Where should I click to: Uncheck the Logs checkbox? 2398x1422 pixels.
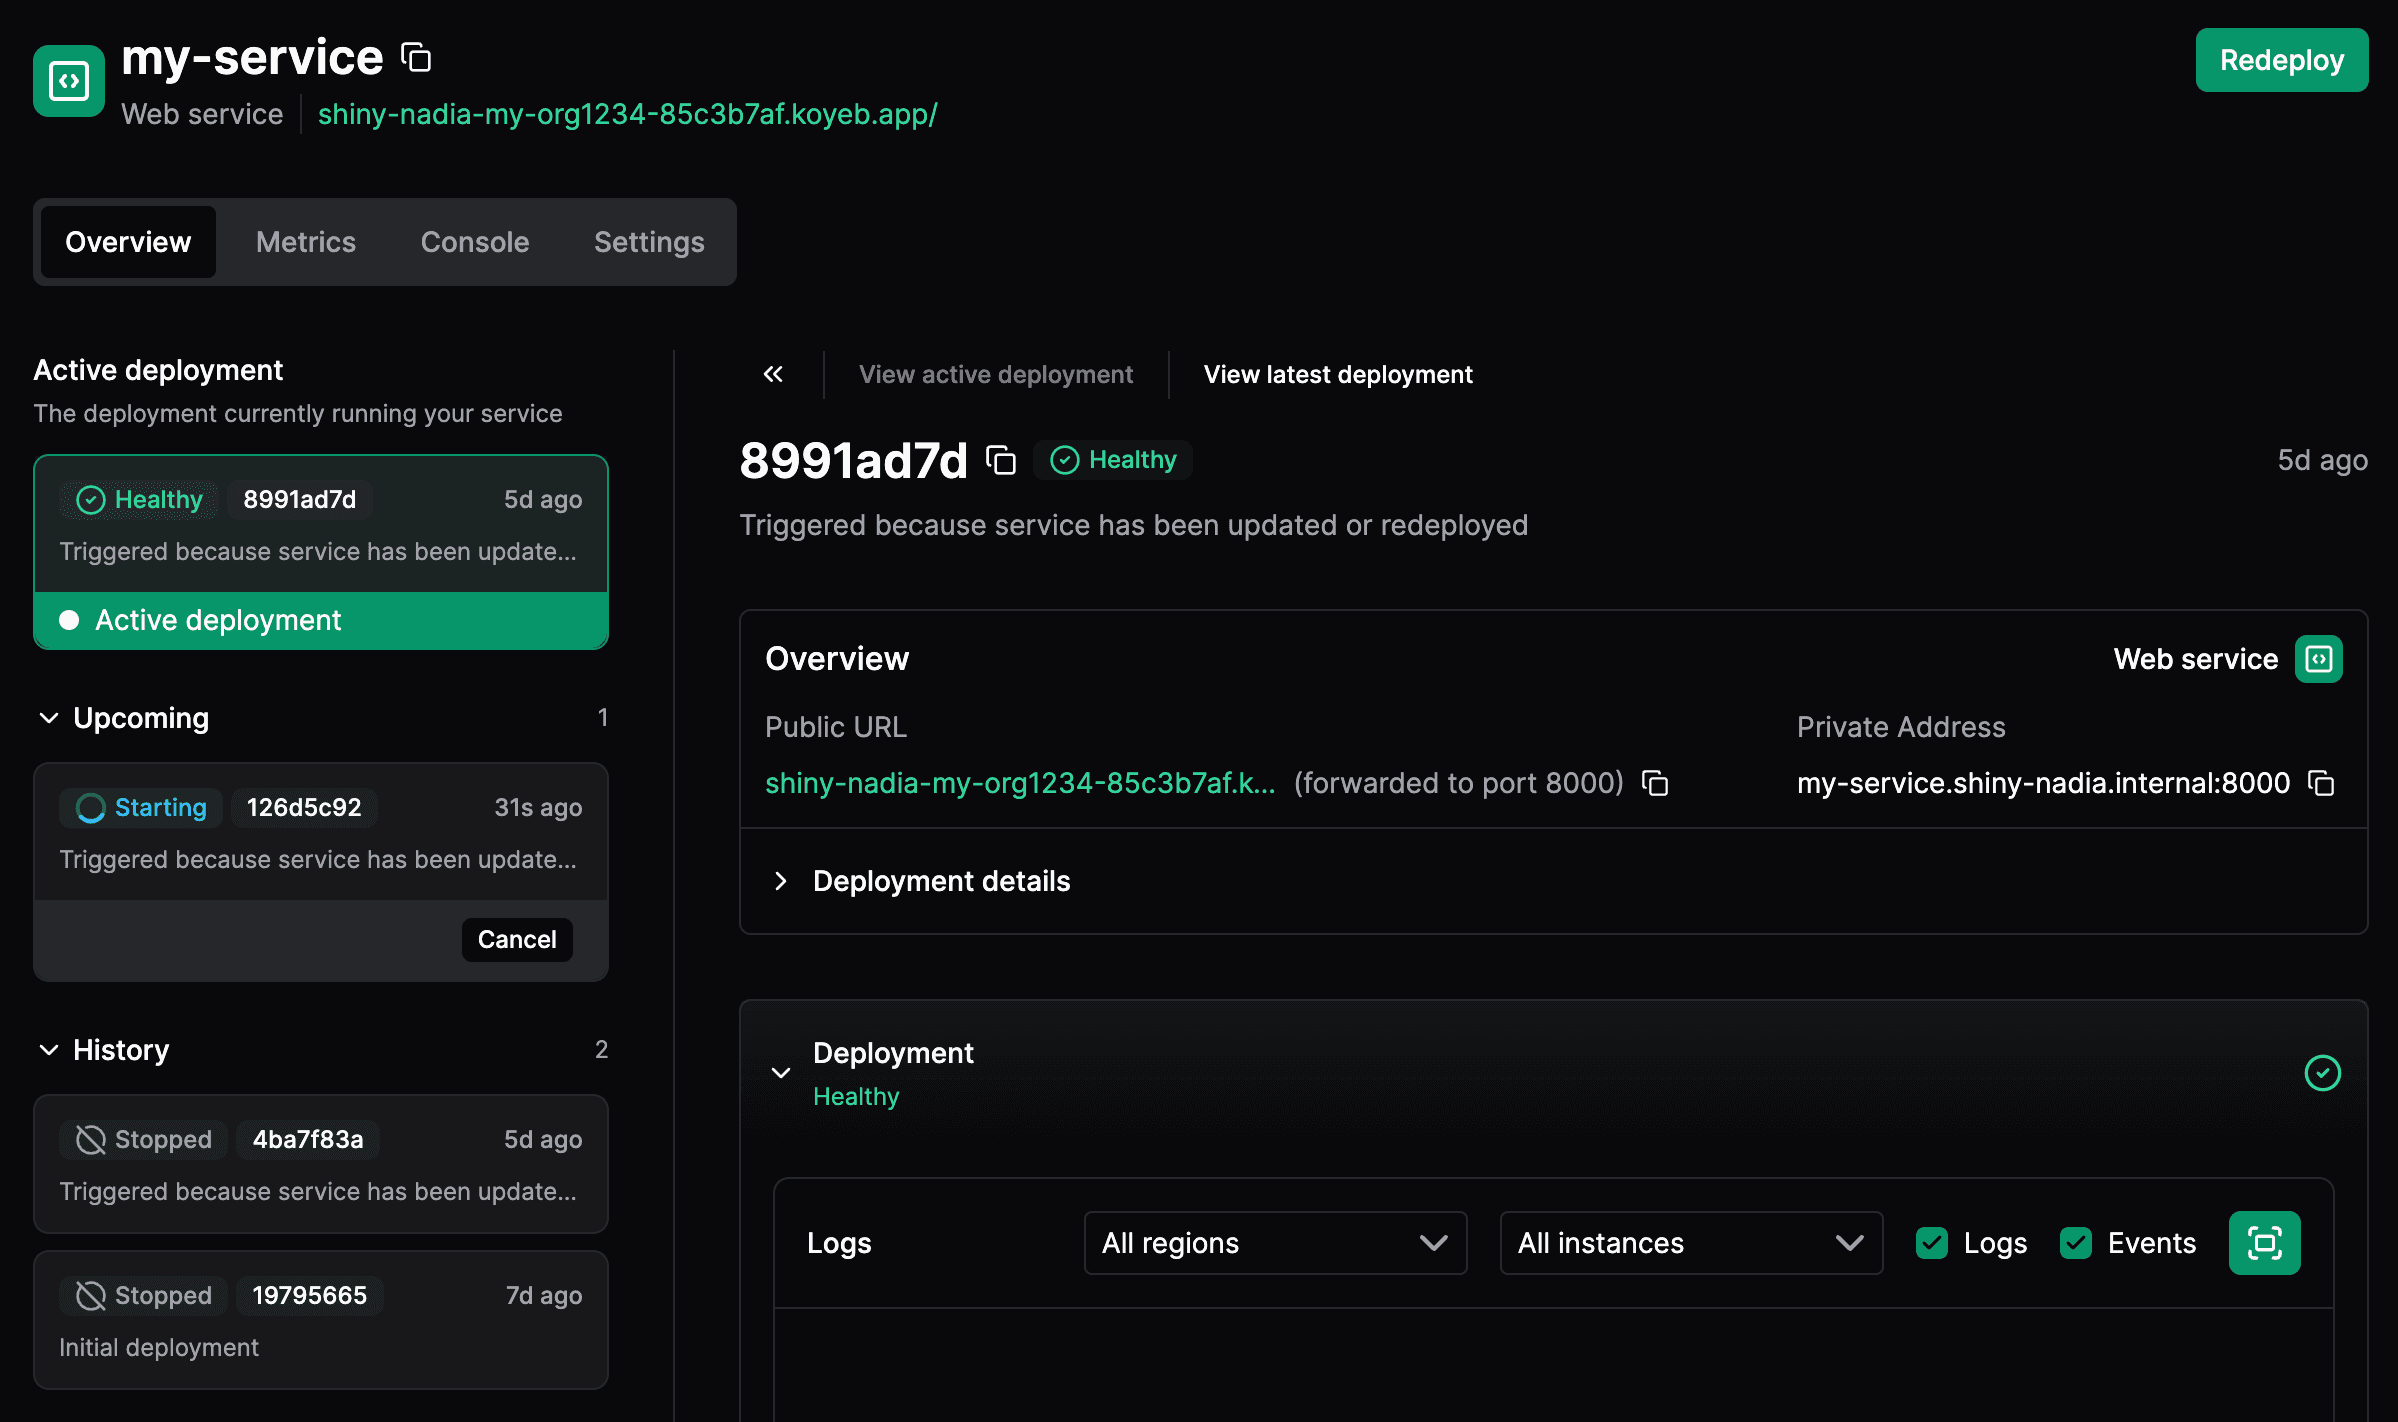[1932, 1243]
